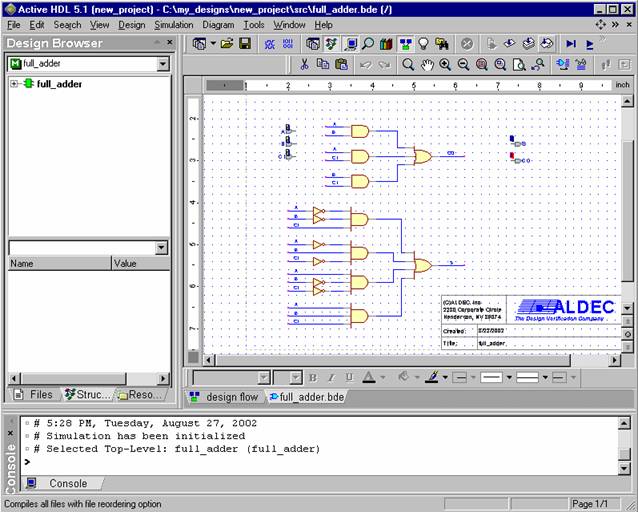Click the fill color paint bucket

(403, 378)
